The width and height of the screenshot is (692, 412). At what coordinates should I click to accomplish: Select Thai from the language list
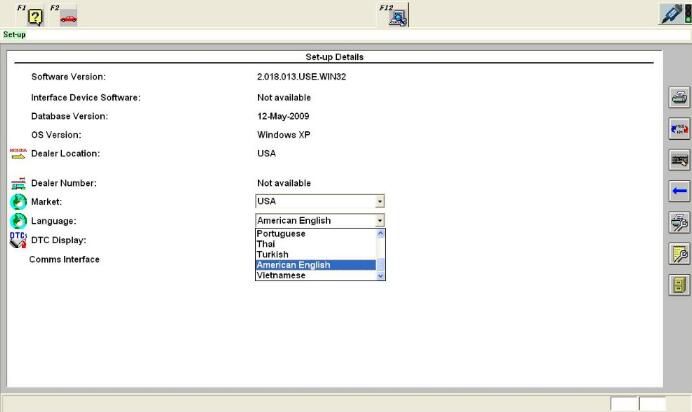[266, 244]
